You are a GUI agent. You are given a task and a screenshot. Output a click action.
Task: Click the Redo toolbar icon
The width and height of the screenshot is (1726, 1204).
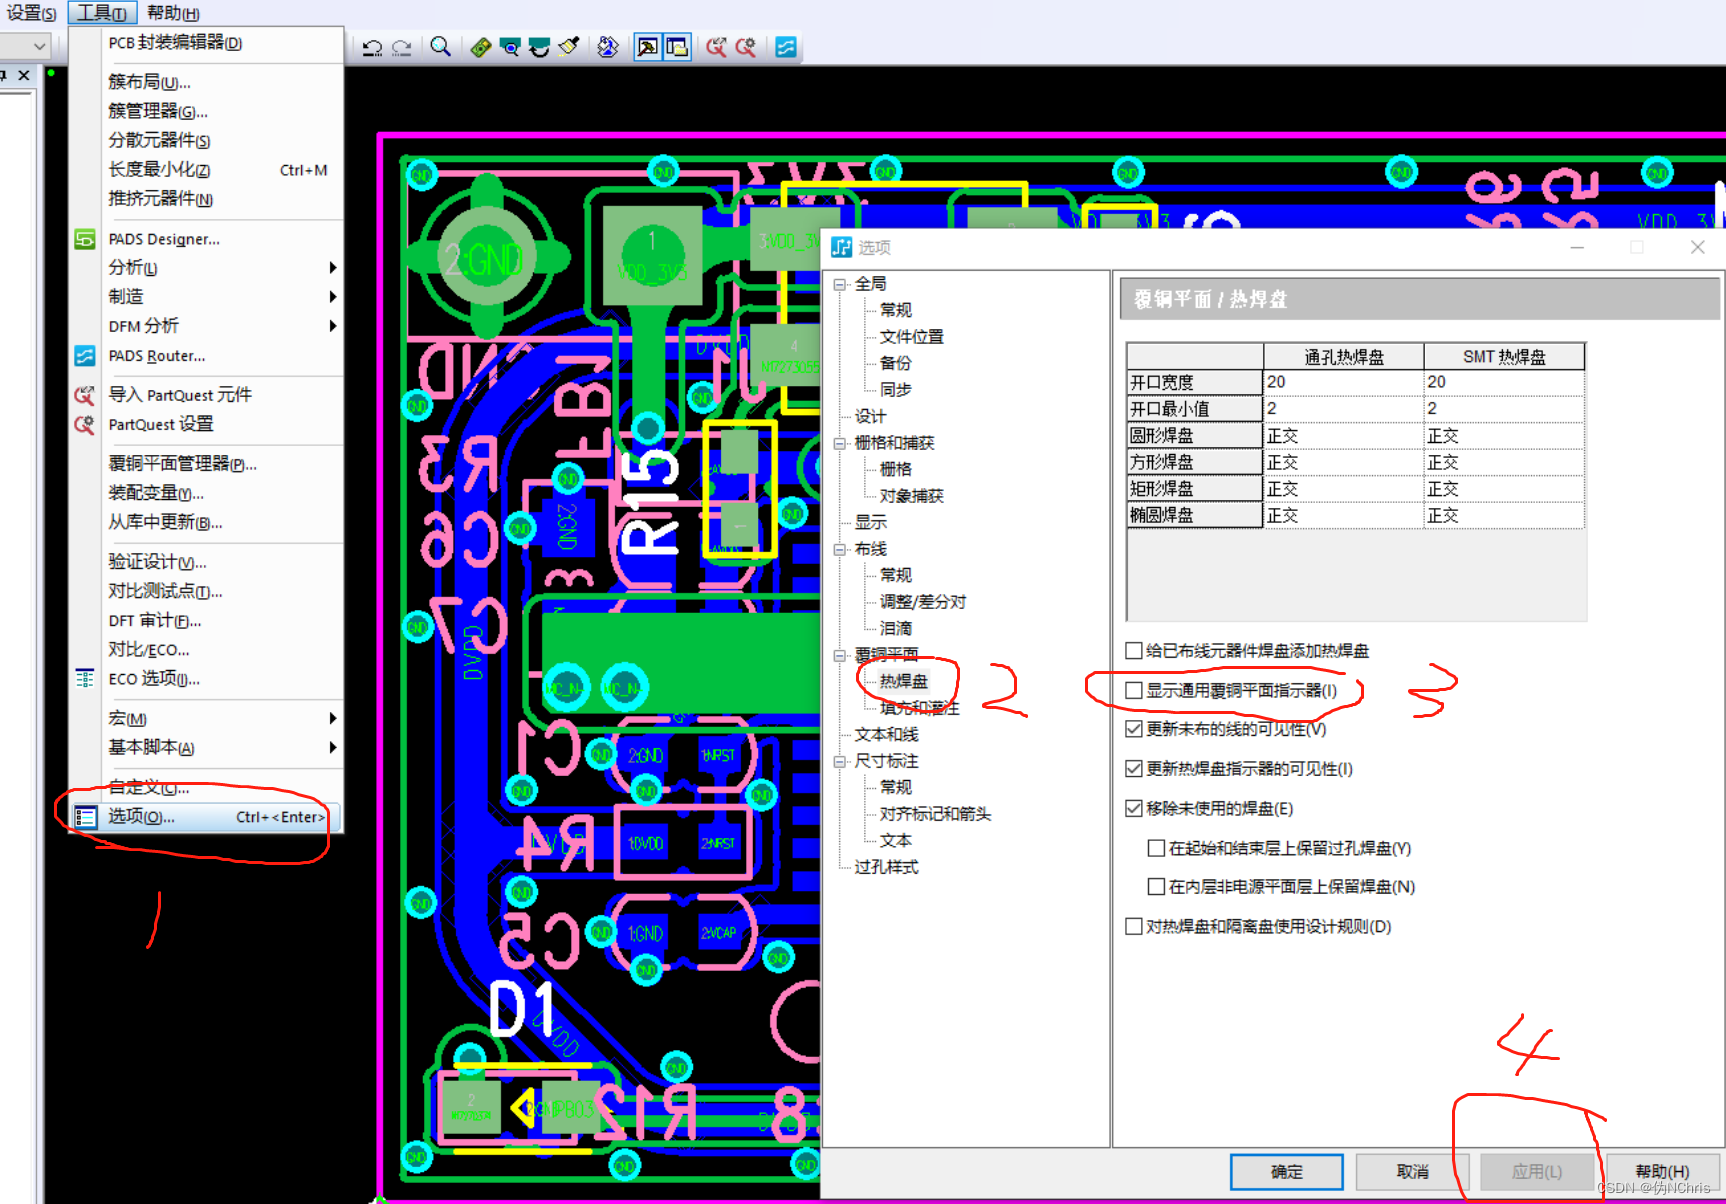(x=402, y=47)
